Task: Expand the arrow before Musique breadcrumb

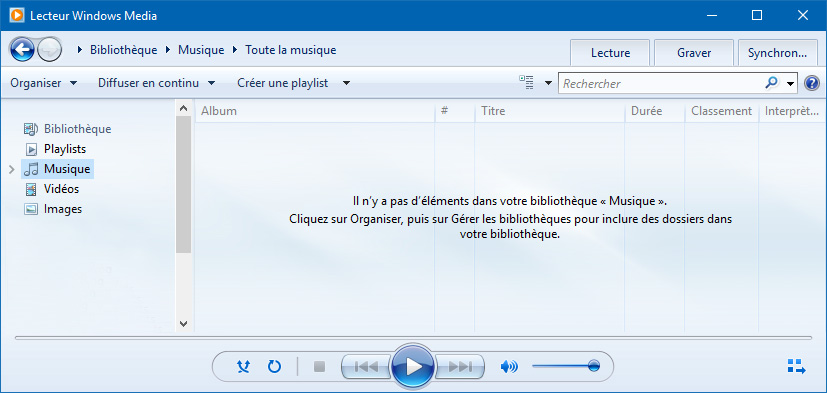Action: pyautogui.click(x=167, y=50)
